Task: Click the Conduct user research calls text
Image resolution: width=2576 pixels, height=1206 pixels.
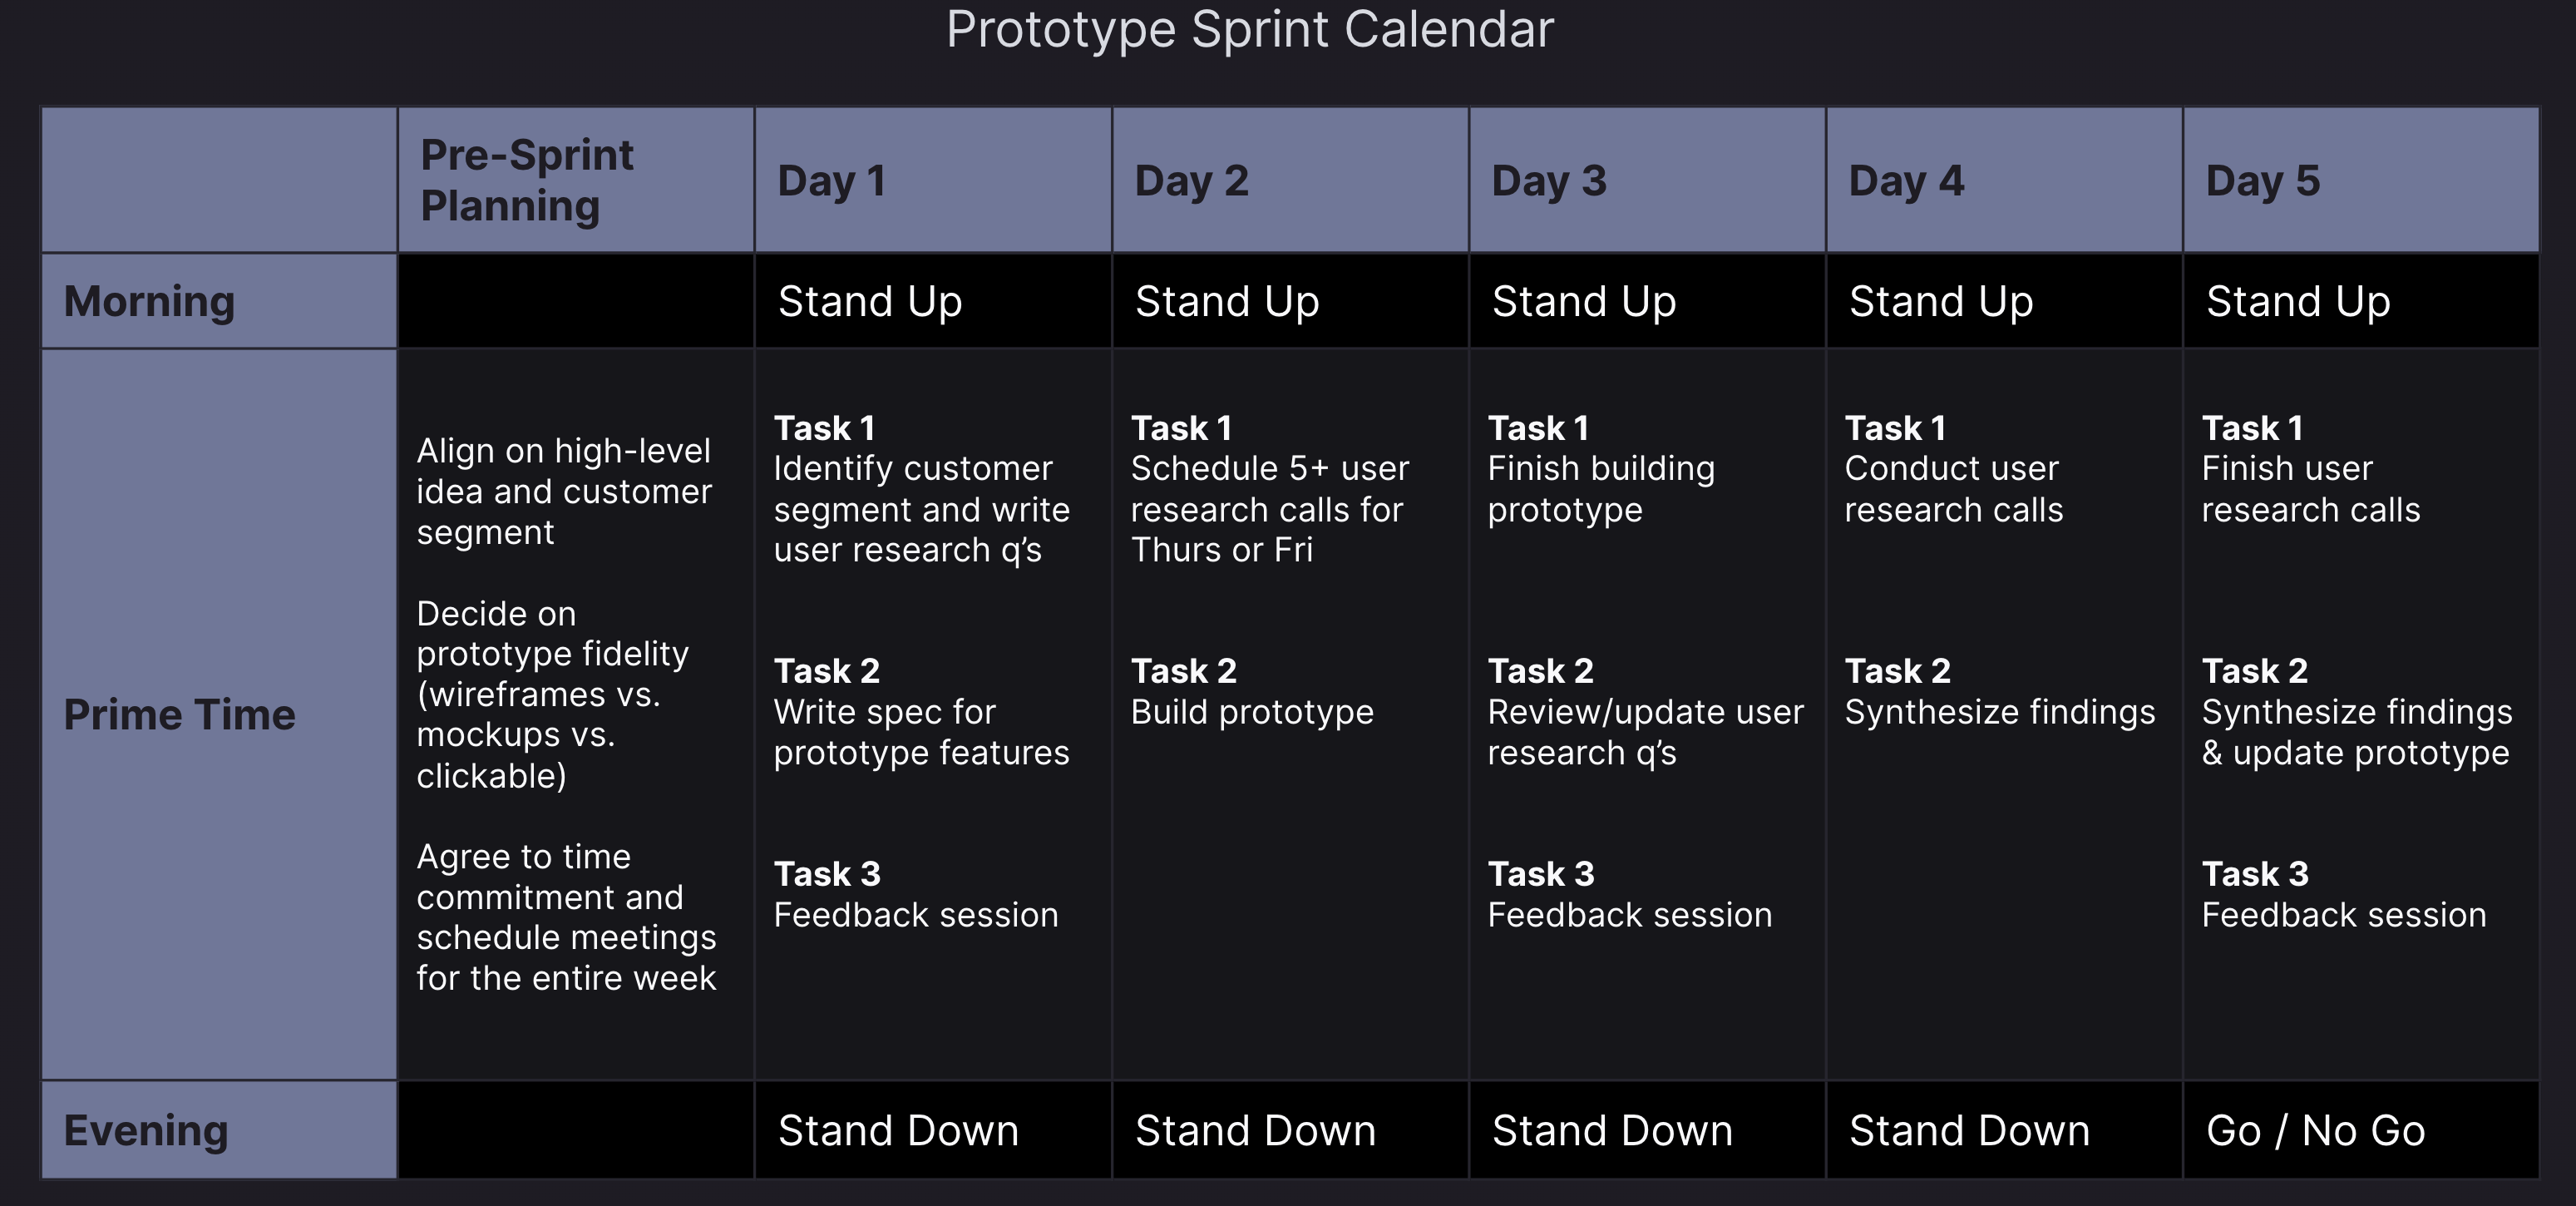Action: click(x=1953, y=489)
